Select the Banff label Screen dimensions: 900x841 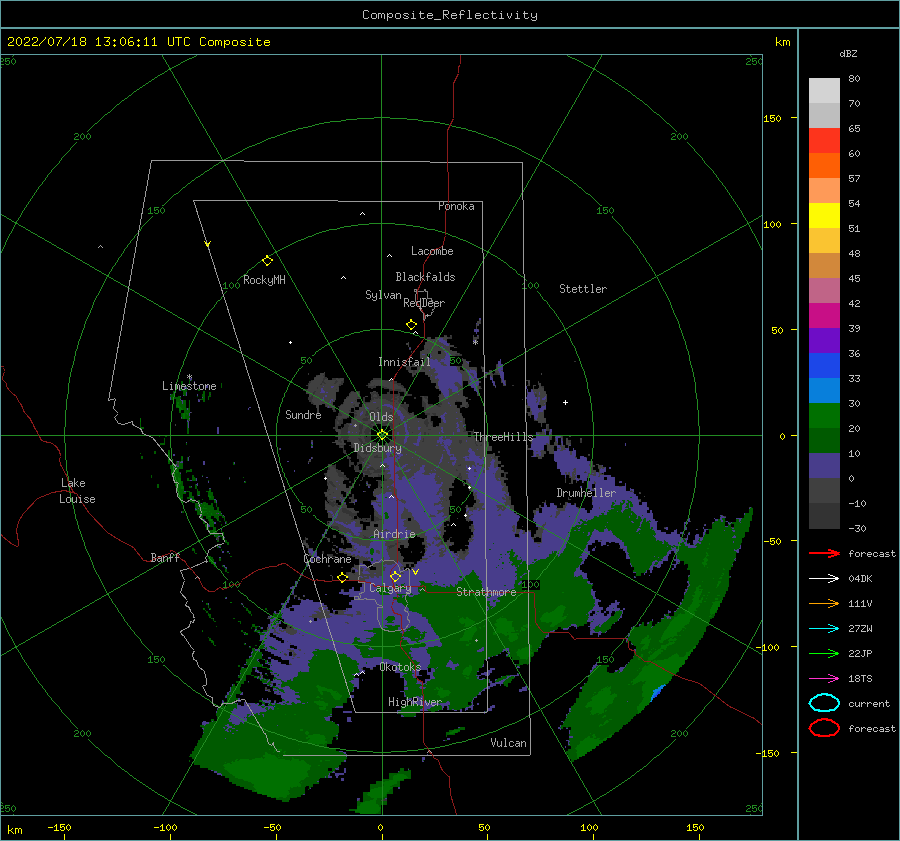tap(165, 557)
